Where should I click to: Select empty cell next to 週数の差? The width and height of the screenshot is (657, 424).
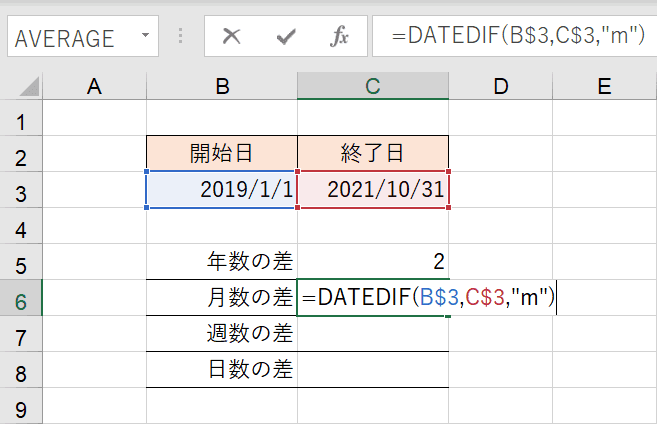pyautogui.click(x=373, y=334)
